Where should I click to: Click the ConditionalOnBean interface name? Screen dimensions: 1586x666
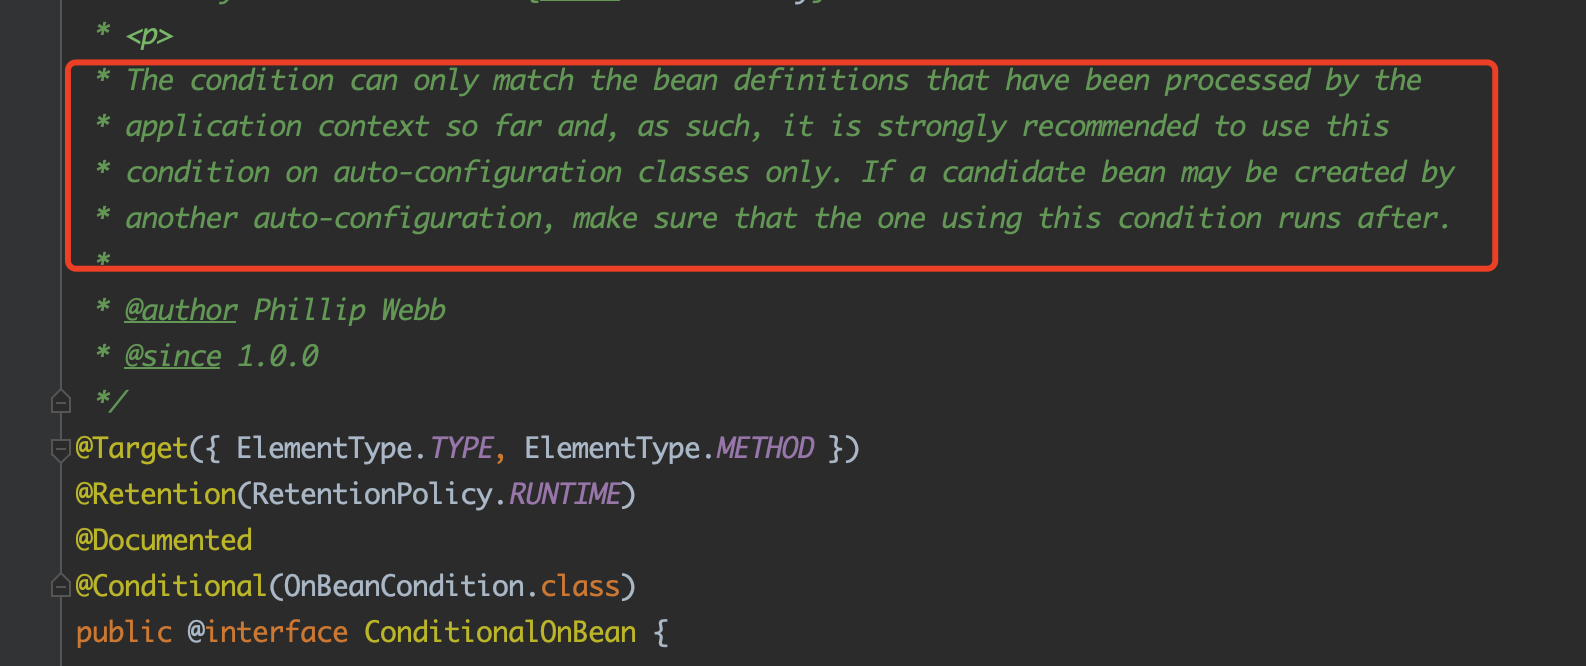click(x=500, y=632)
